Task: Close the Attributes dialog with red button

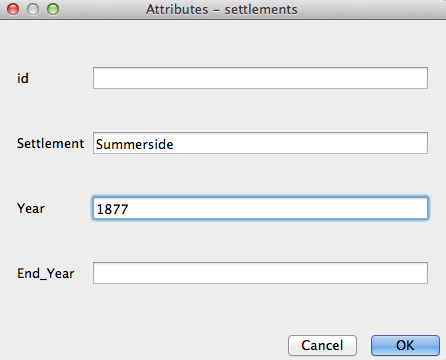Action: coord(13,9)
